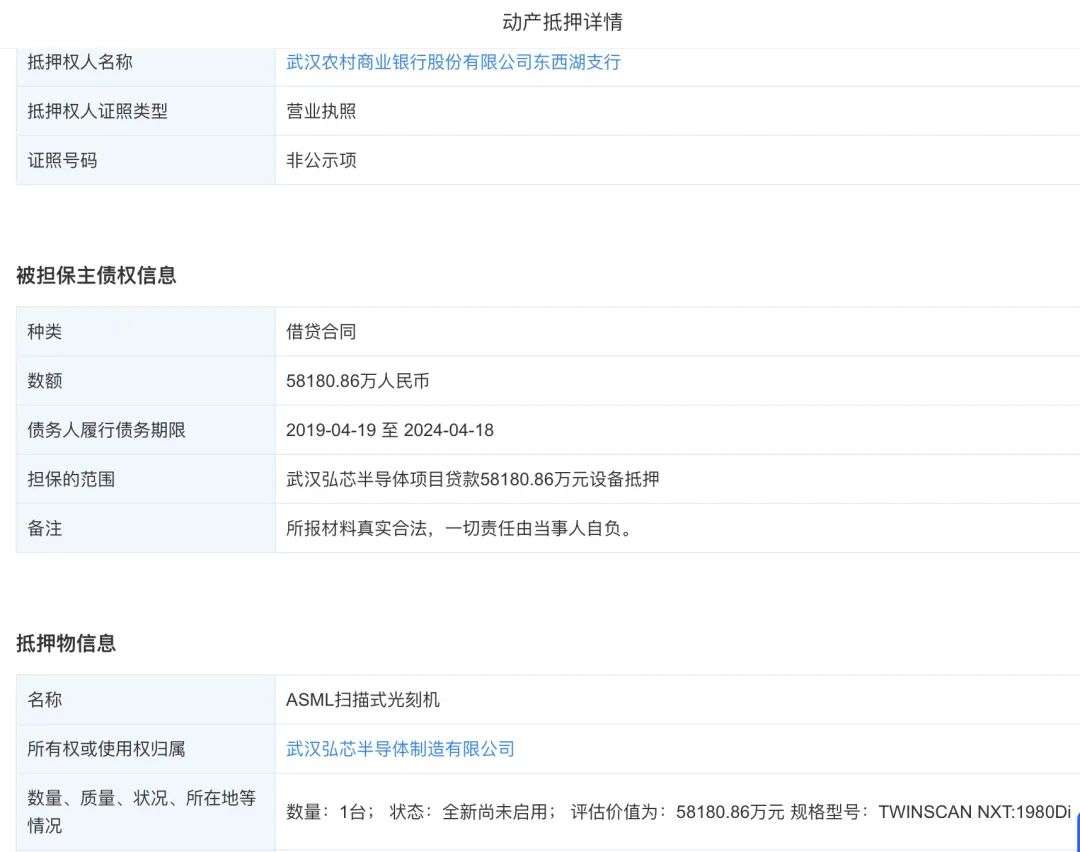Select the 债务人履行债务期限 label cell
1080x852 pixels.
point(145,430)
